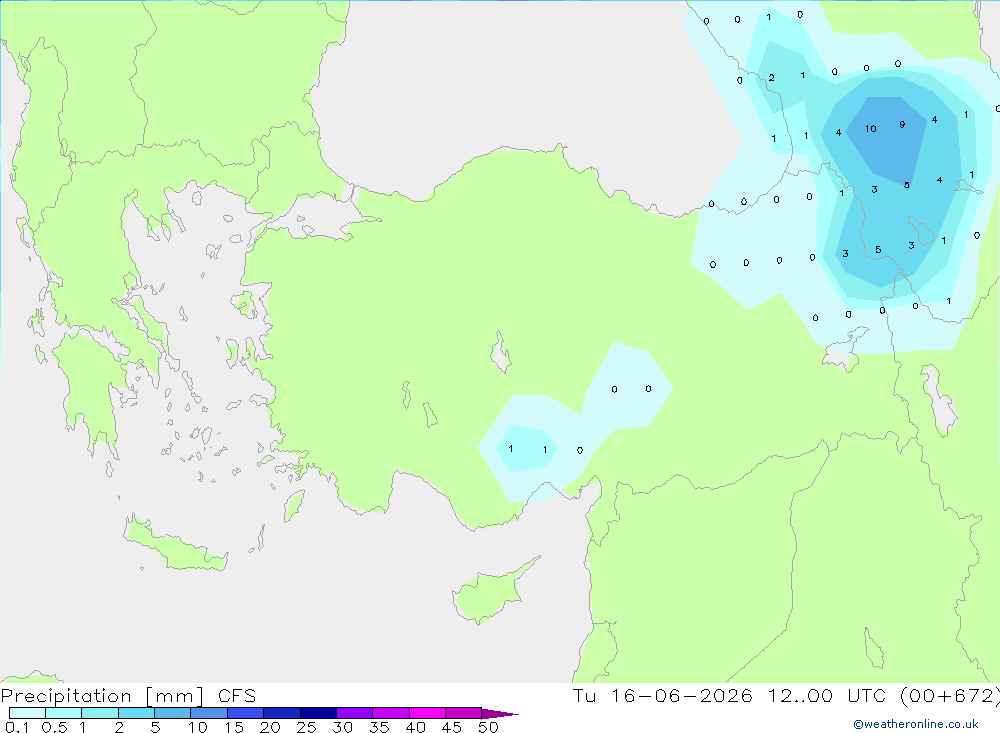This screenshot has height=733, width=1000.
Task: Click the 0.1 to 0.5 legend color
Action: click(27, 713)
